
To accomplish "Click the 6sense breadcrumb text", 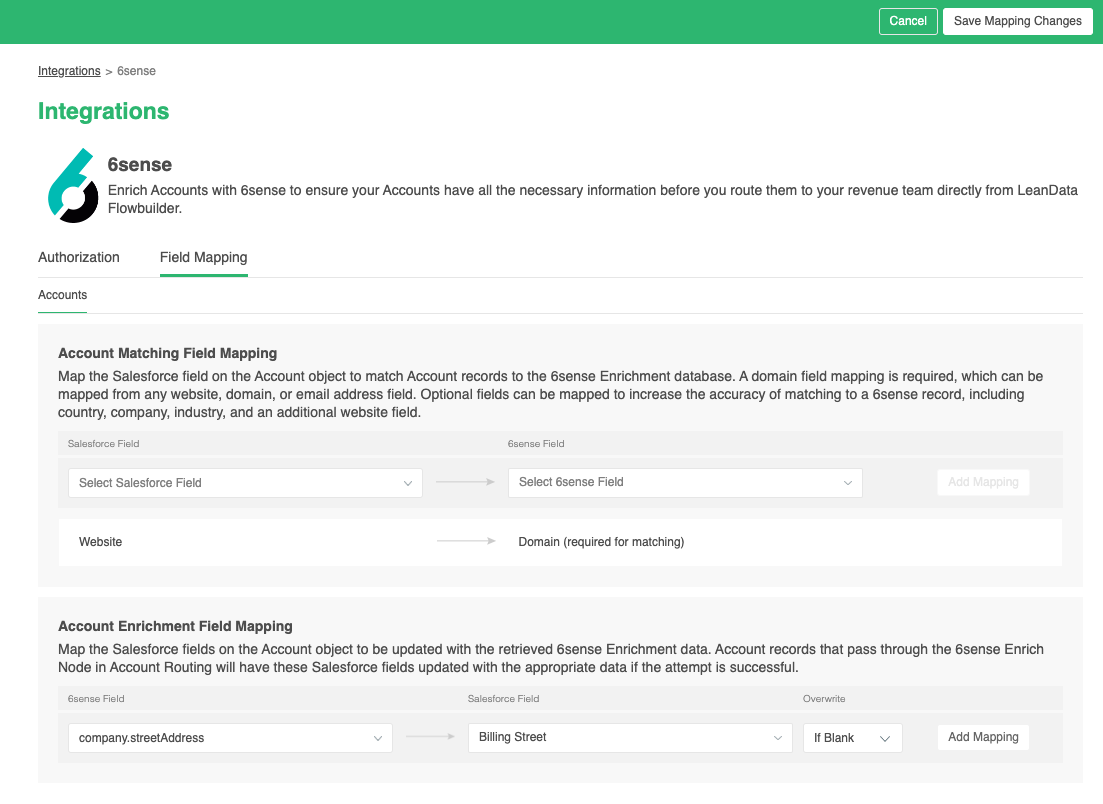I will click(x=136, y=71).
